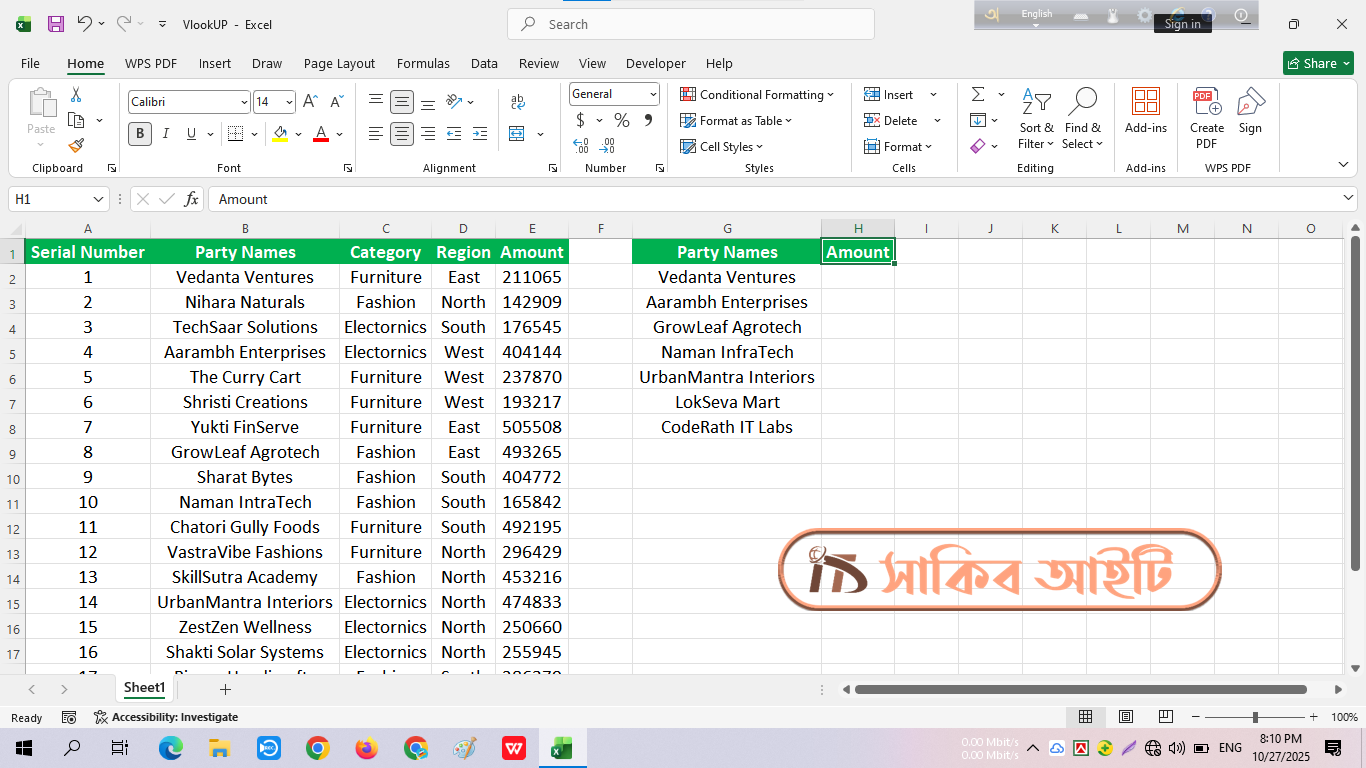This screenshot has width=1366, height=768.
Task: Click the Insert Function fx icon
Action: (191, 199)
